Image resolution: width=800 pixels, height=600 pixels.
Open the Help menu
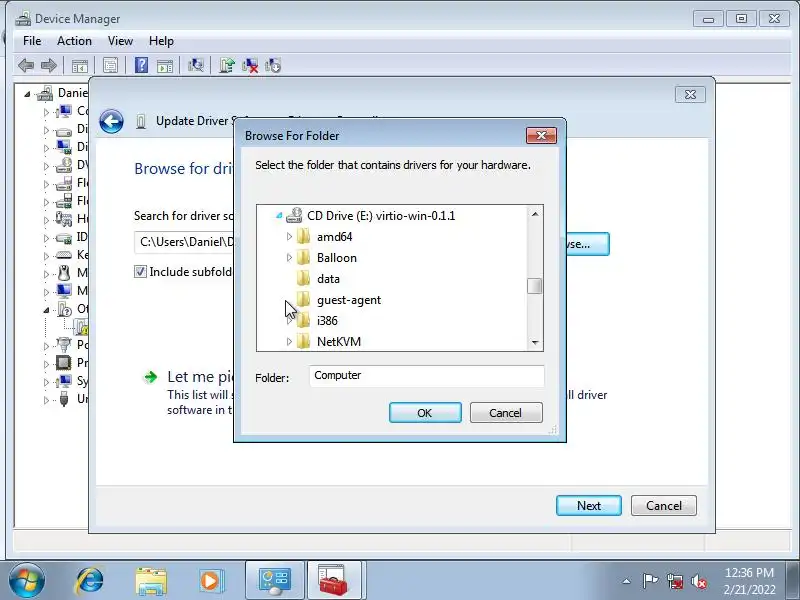pos(161,41)
